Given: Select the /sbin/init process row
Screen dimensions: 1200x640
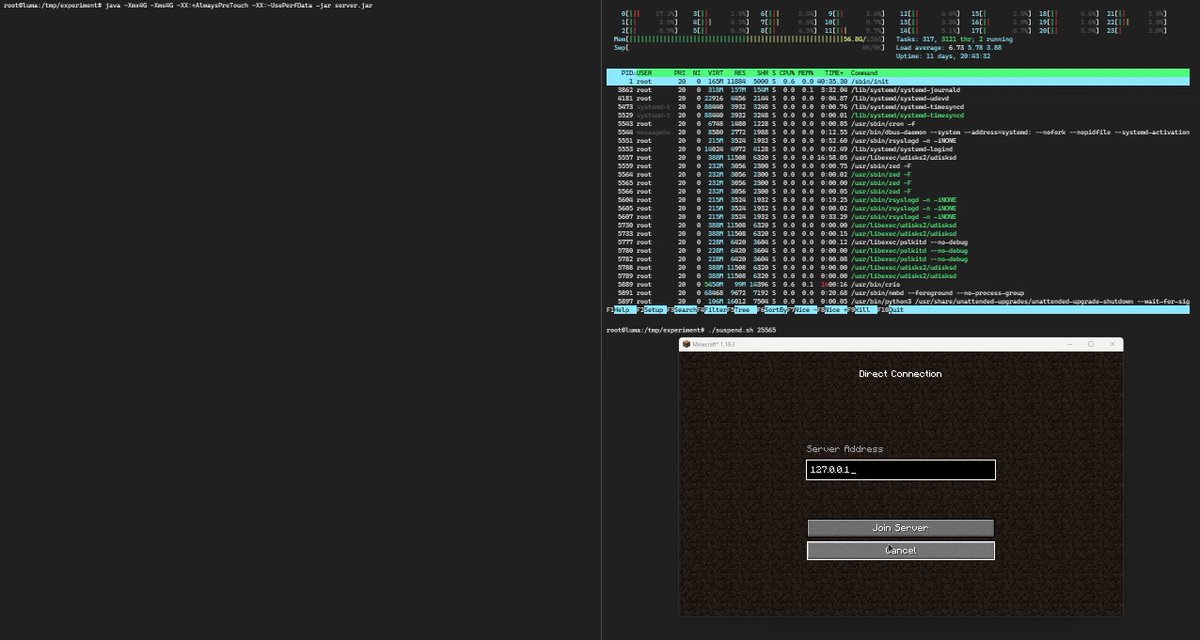Looking at the screenshot, I should pos(898,81).
